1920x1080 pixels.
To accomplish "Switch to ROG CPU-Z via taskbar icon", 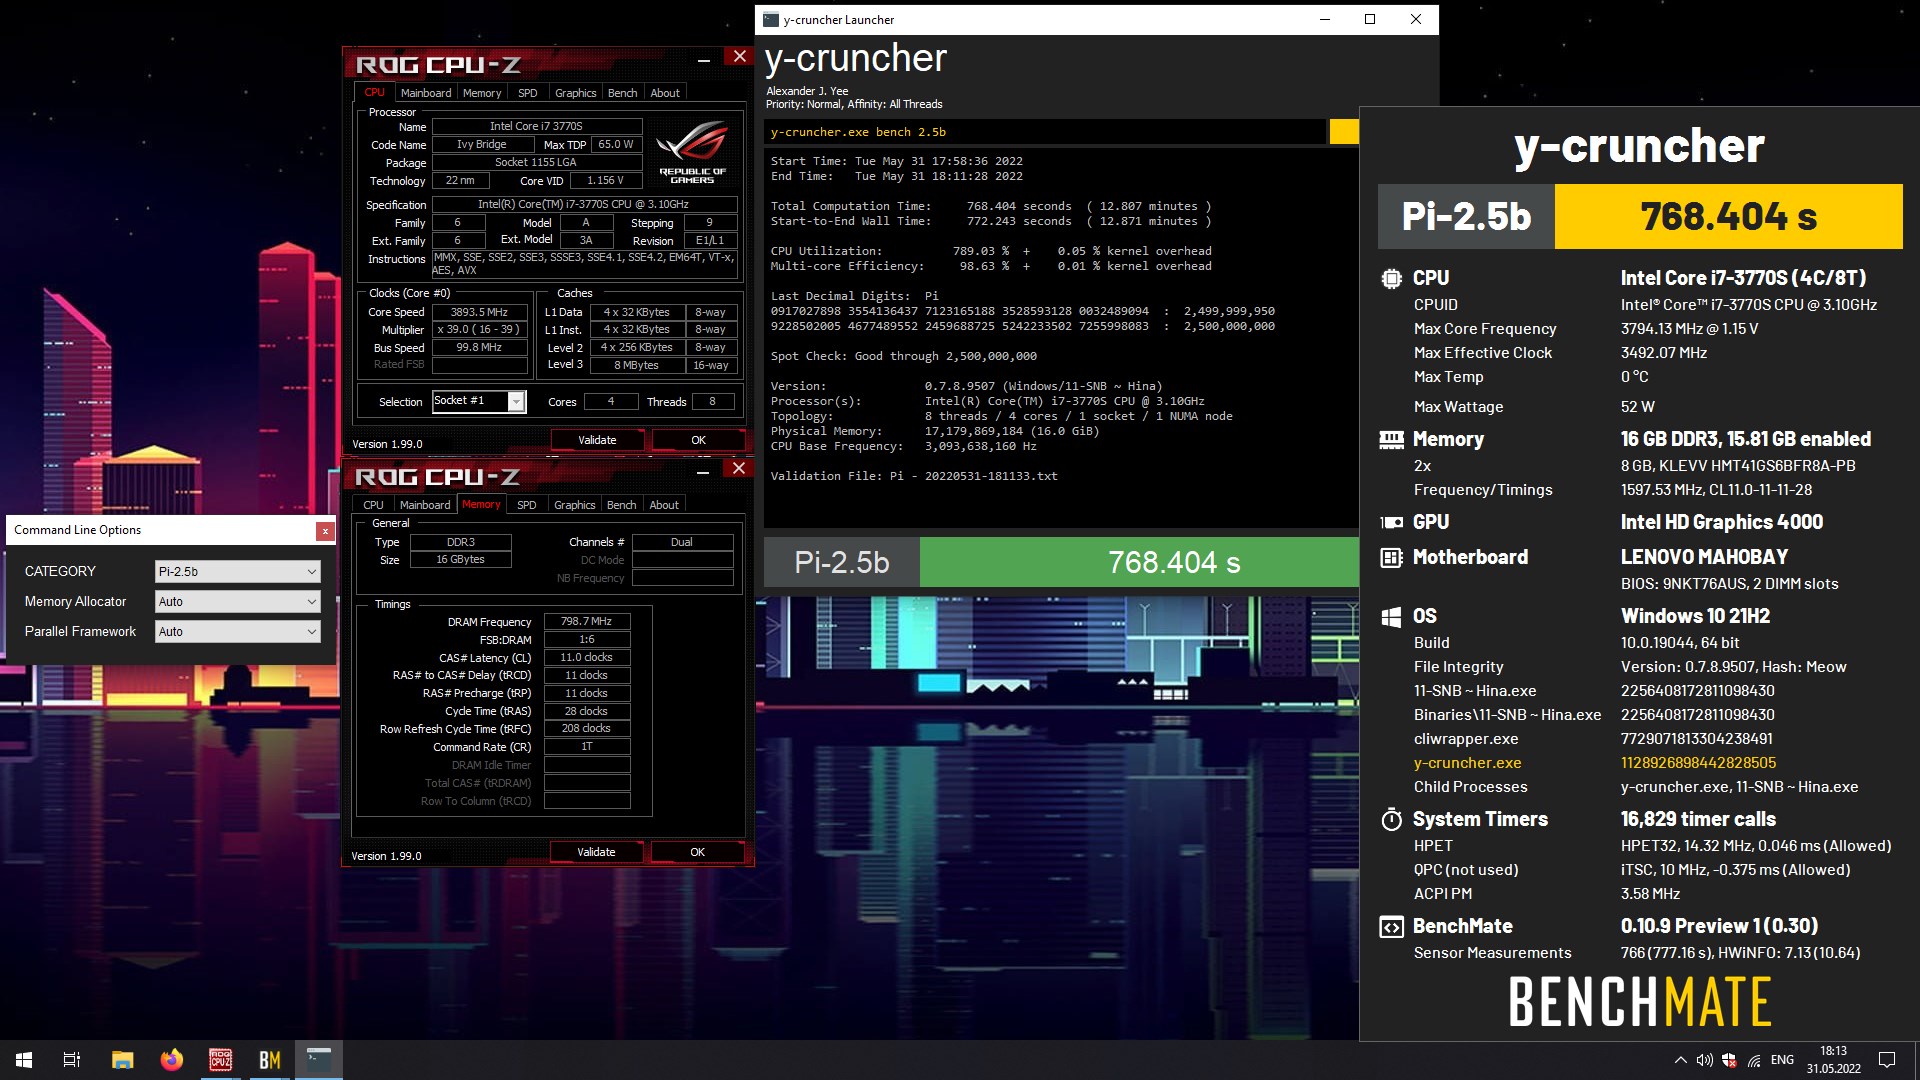I will (220, 1060).
